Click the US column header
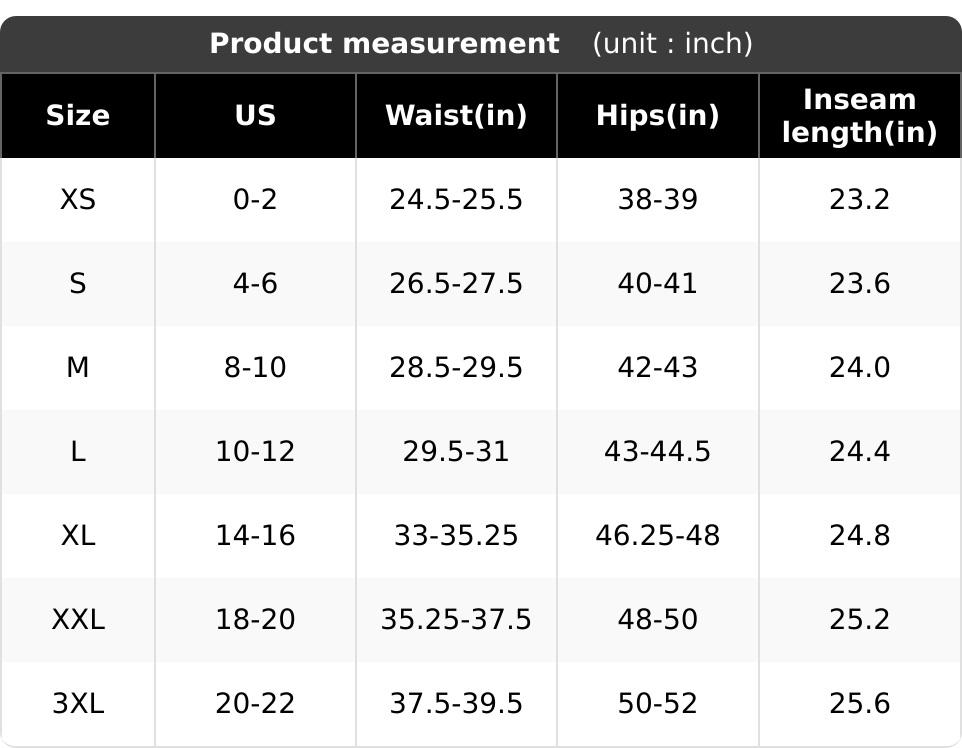The image size is (962, 748). 255,115
